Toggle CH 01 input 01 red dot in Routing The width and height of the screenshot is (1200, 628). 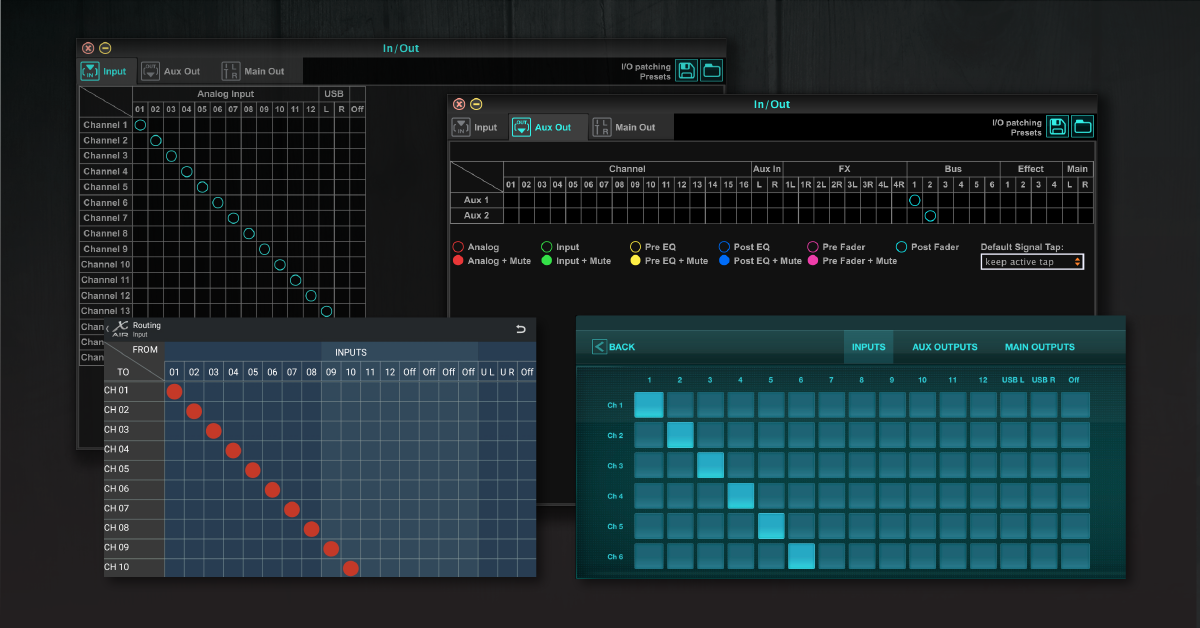(x=174, y=391)
